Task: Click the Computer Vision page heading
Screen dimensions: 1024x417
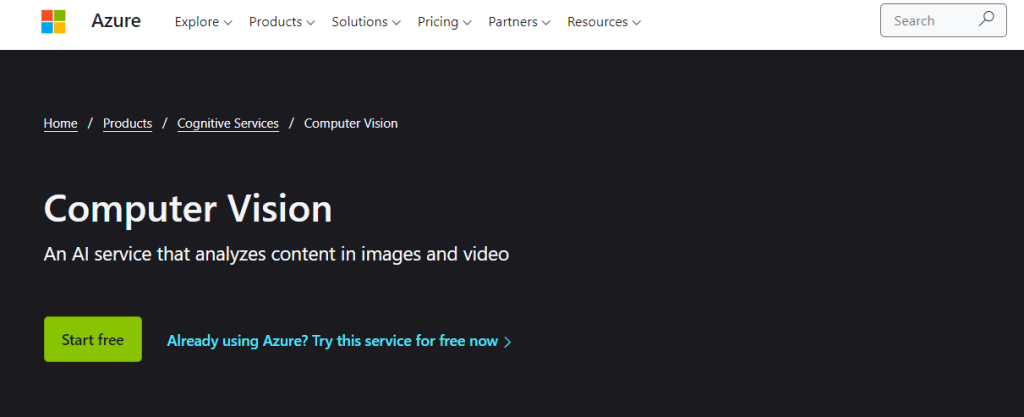Action: [188, 209]
